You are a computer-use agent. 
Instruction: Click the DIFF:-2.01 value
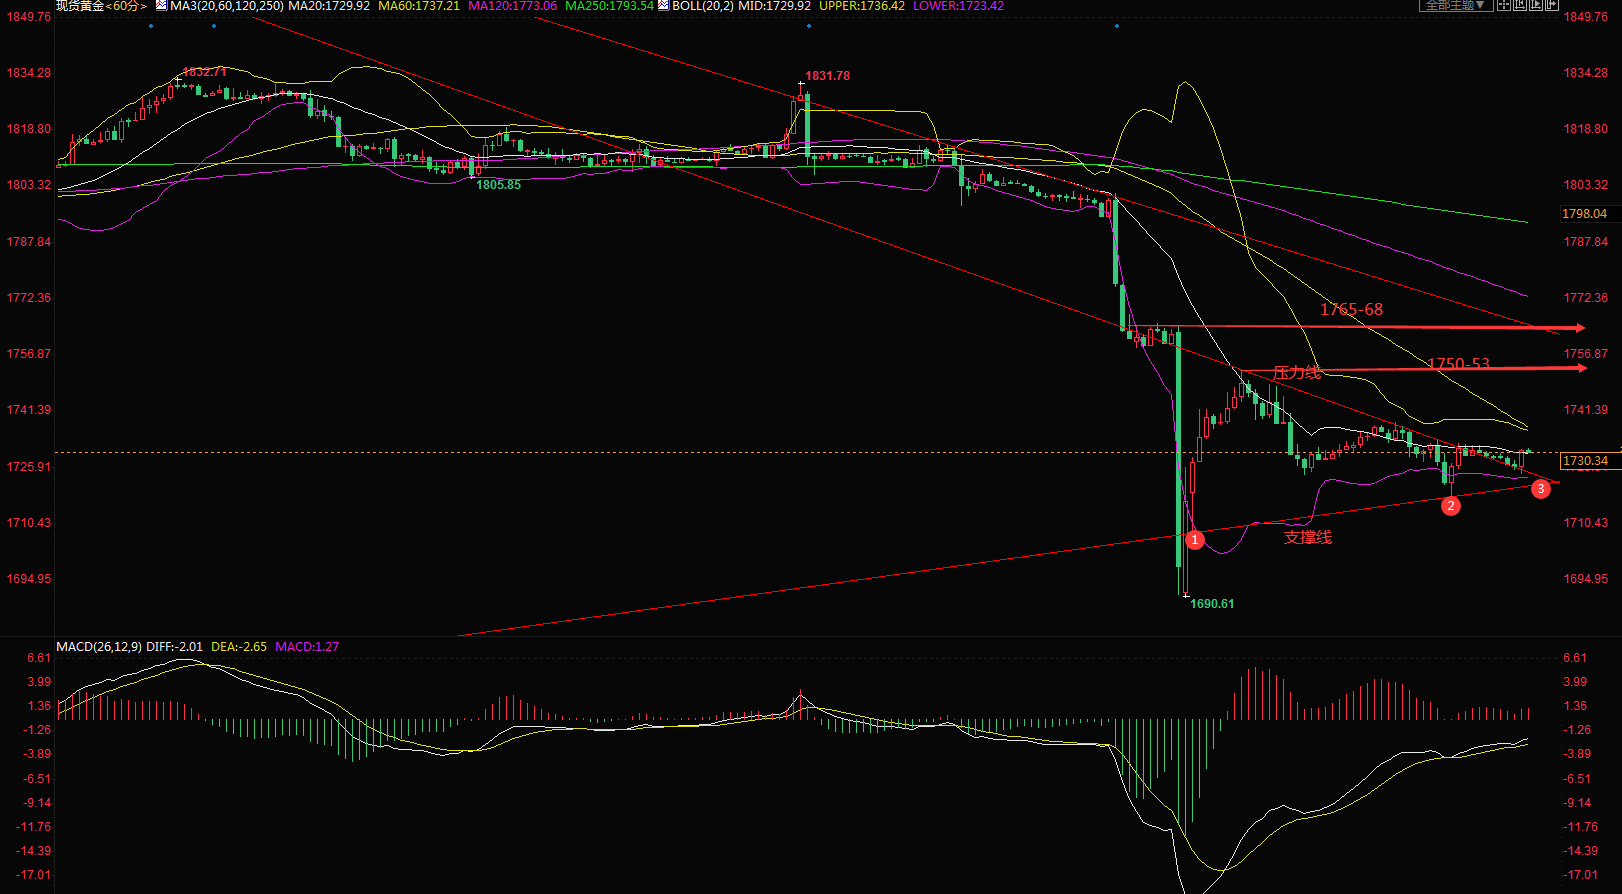tap(174, 647)
